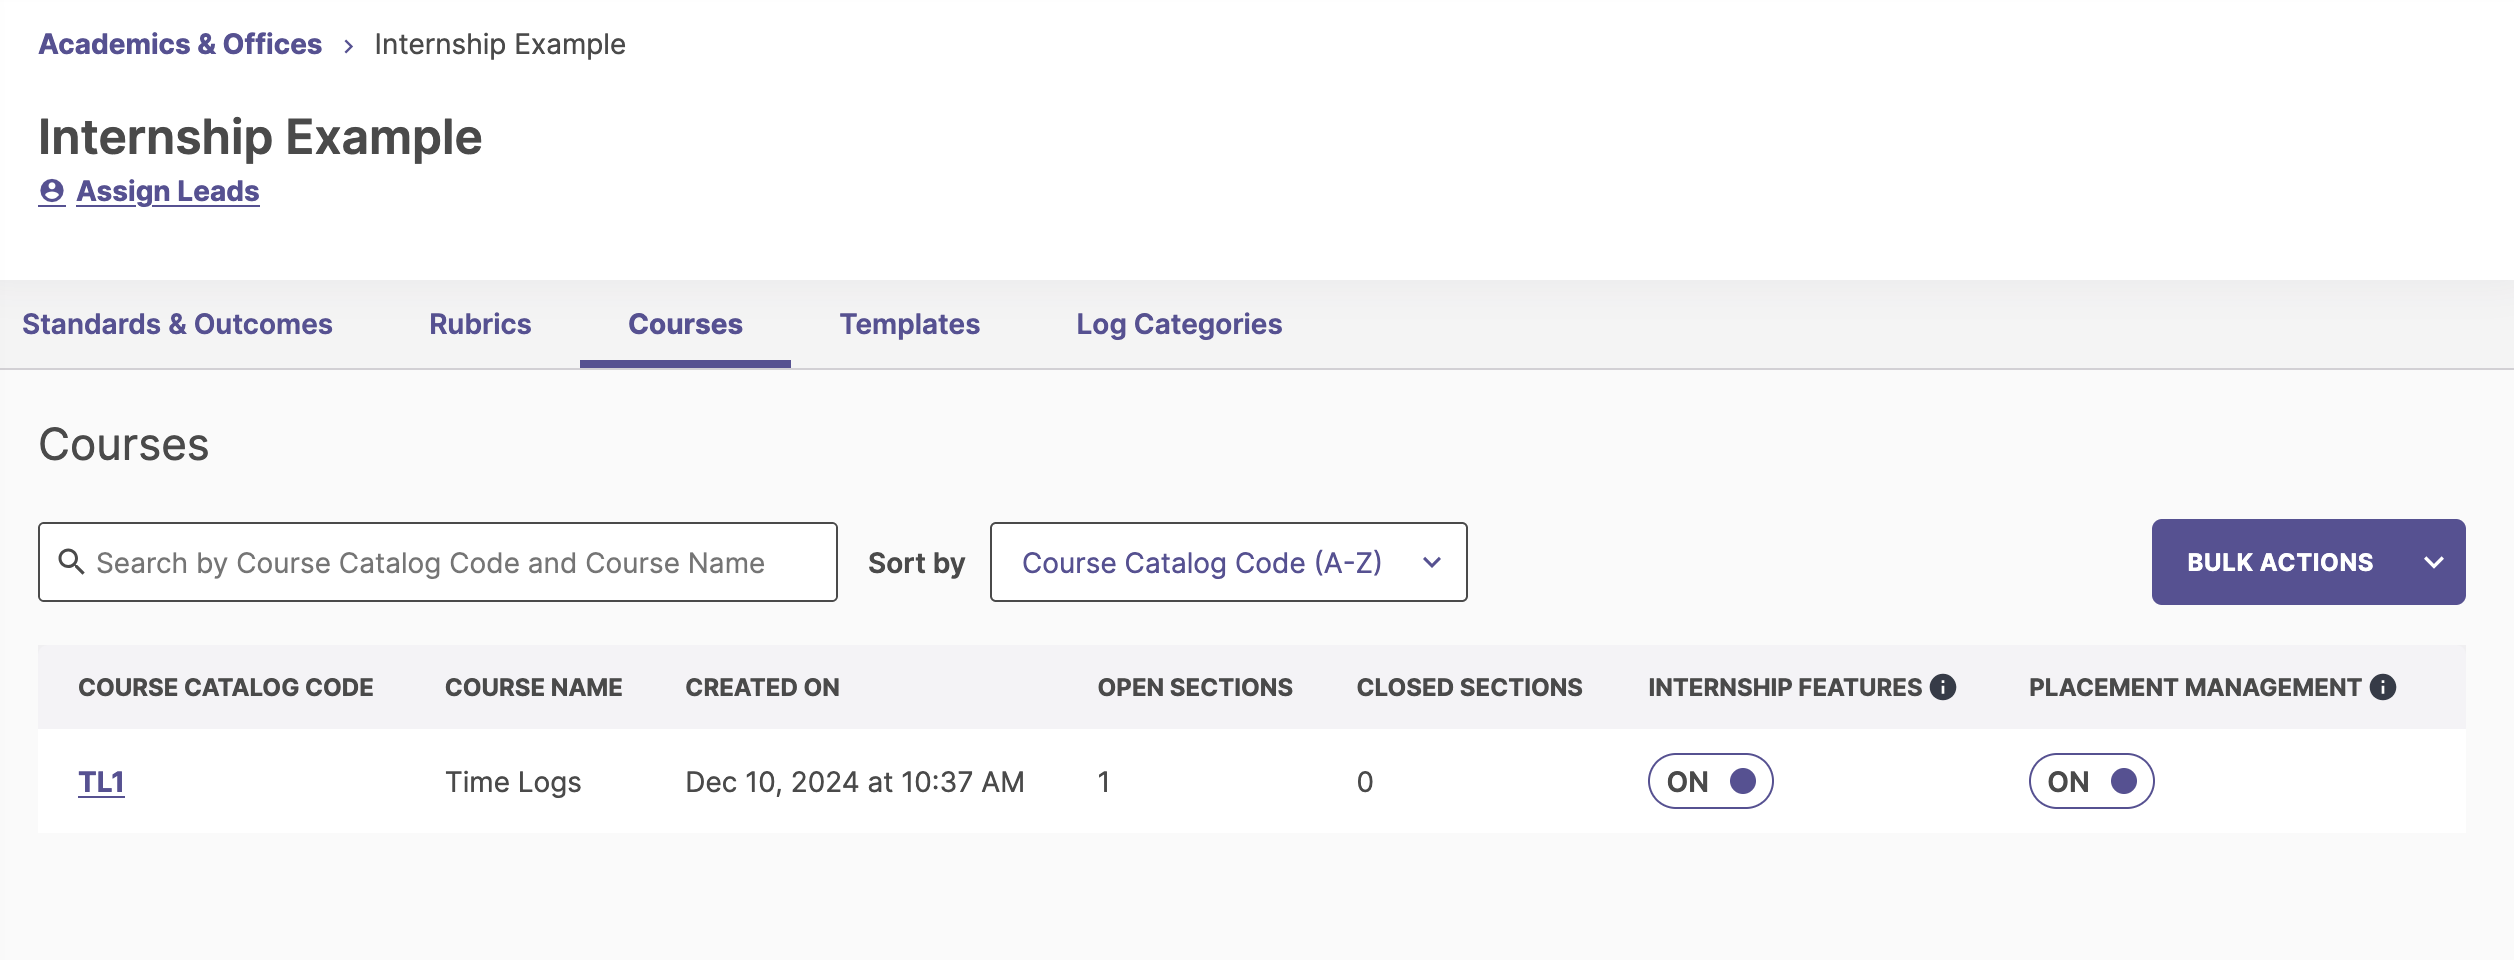The width and height of the screenshot is (2514, 960).
Task: Click the Time Logs course name cell
Action: (x=513, y=782)
